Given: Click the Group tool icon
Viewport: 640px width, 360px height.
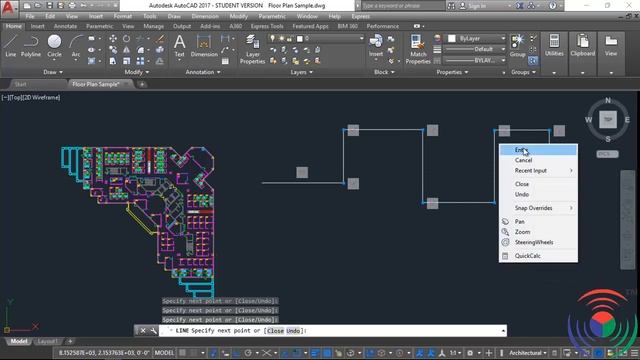Looking at the screenshot, I should click(x=518, y=45).
